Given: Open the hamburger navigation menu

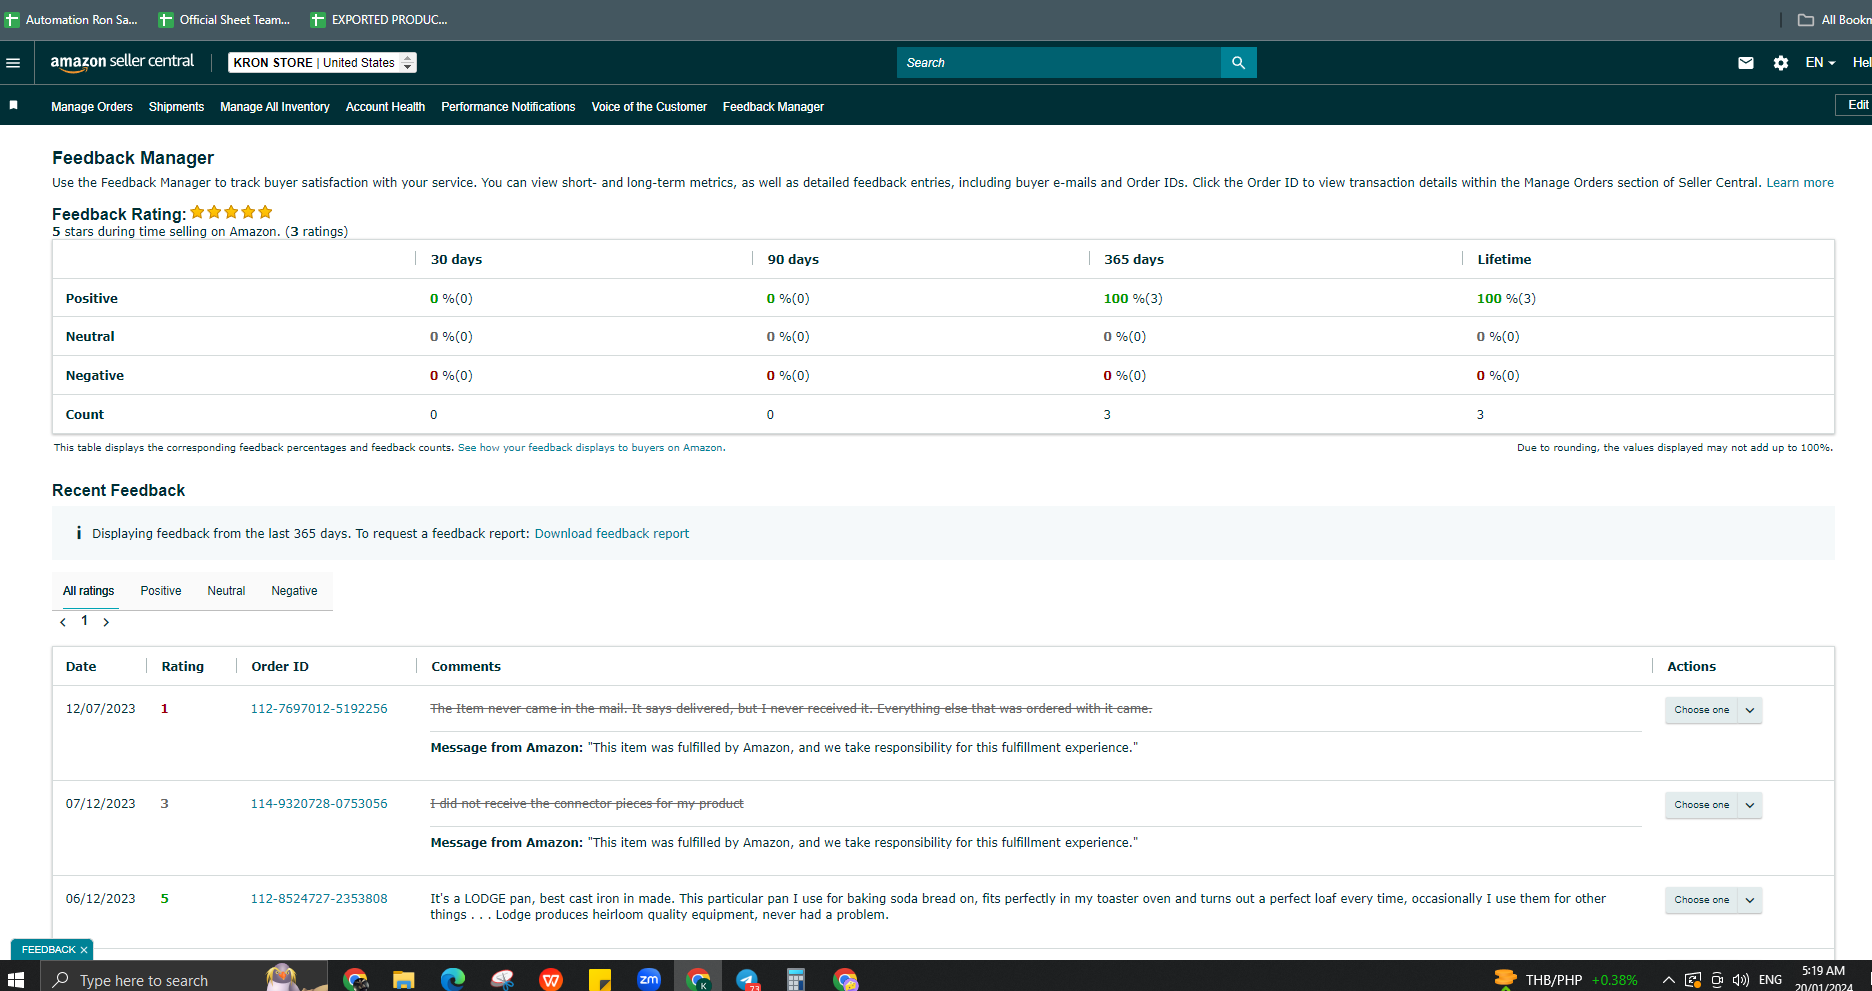Looking at the screenshot, I should [13, 63].
